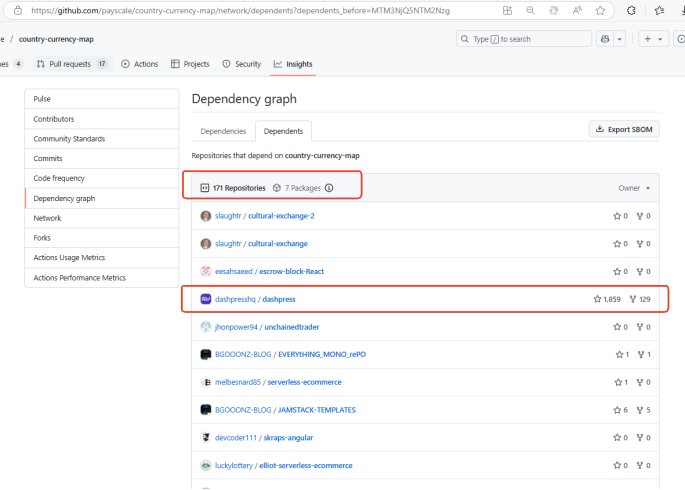Click the eesahsaeed avatar image
This screenshot has width=685, height=490.
(206, 271)
